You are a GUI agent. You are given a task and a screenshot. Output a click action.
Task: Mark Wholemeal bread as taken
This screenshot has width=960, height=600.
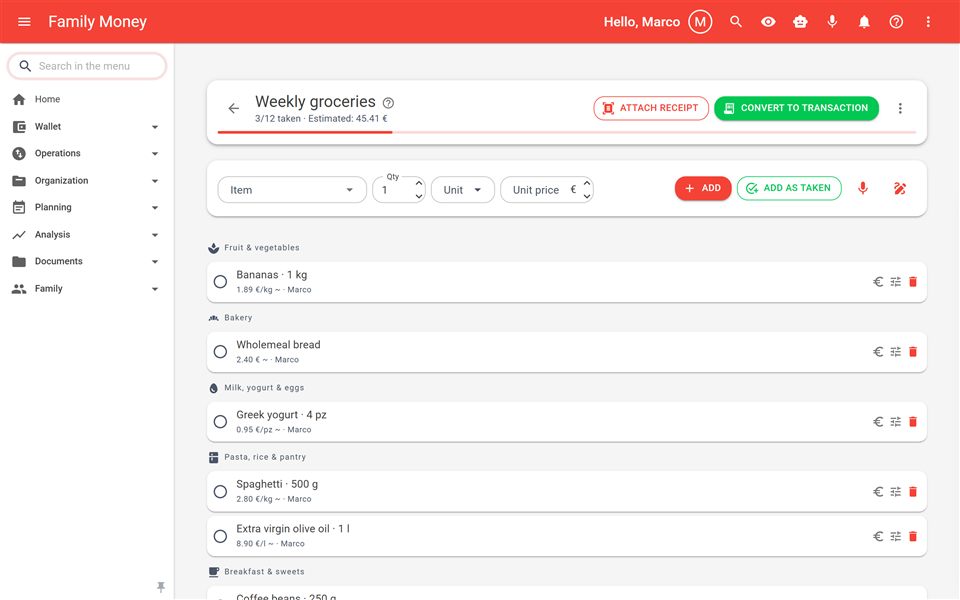pyautogui.click(x=220, y=351)
